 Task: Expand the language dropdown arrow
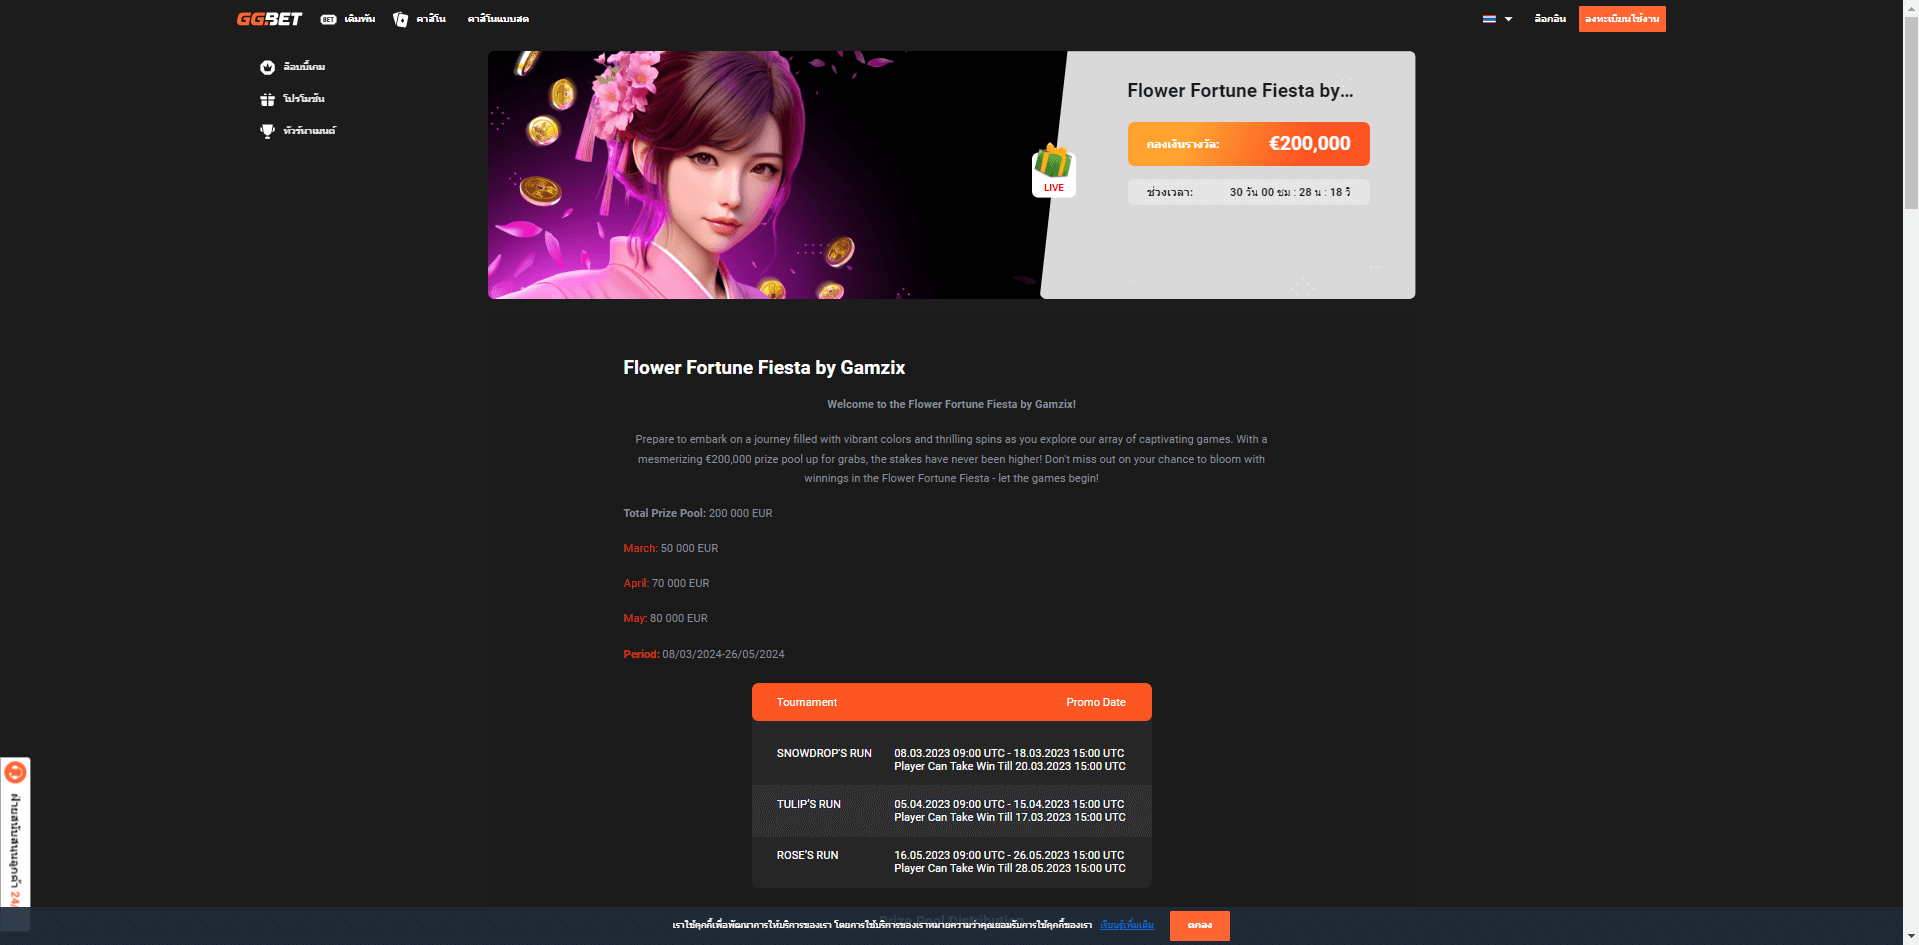(x=1508, y=19)
